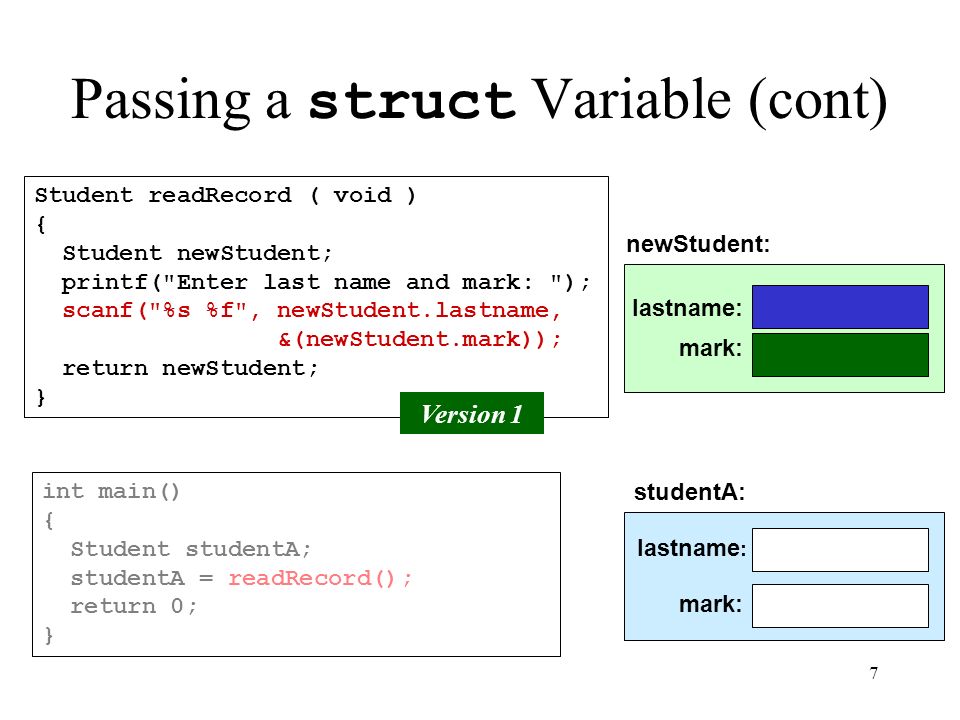
Task: Click the 'studentA:' diagram heading
Action: [x=689, y=492]
